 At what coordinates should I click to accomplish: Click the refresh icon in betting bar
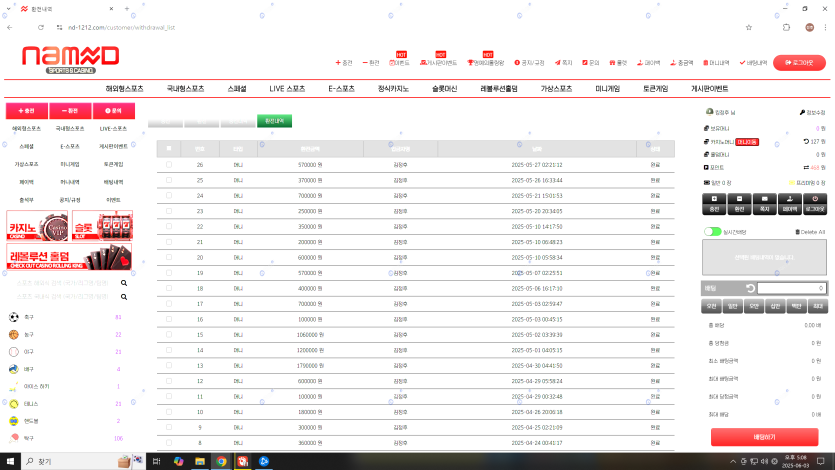(750, 288)
